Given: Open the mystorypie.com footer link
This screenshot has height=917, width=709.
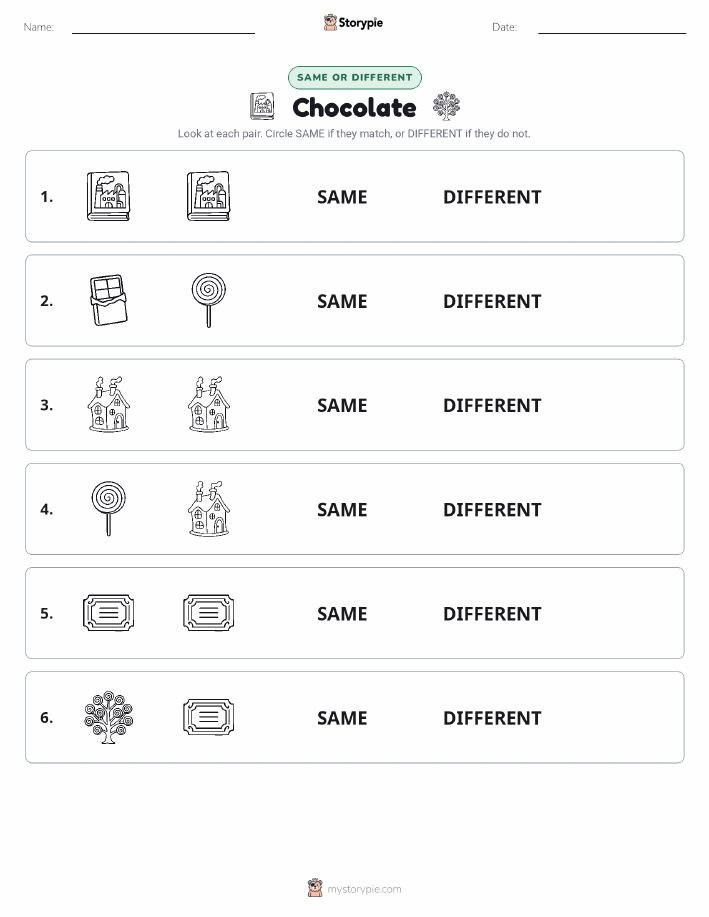Looking at the screenshot, I should coord(364,889).
